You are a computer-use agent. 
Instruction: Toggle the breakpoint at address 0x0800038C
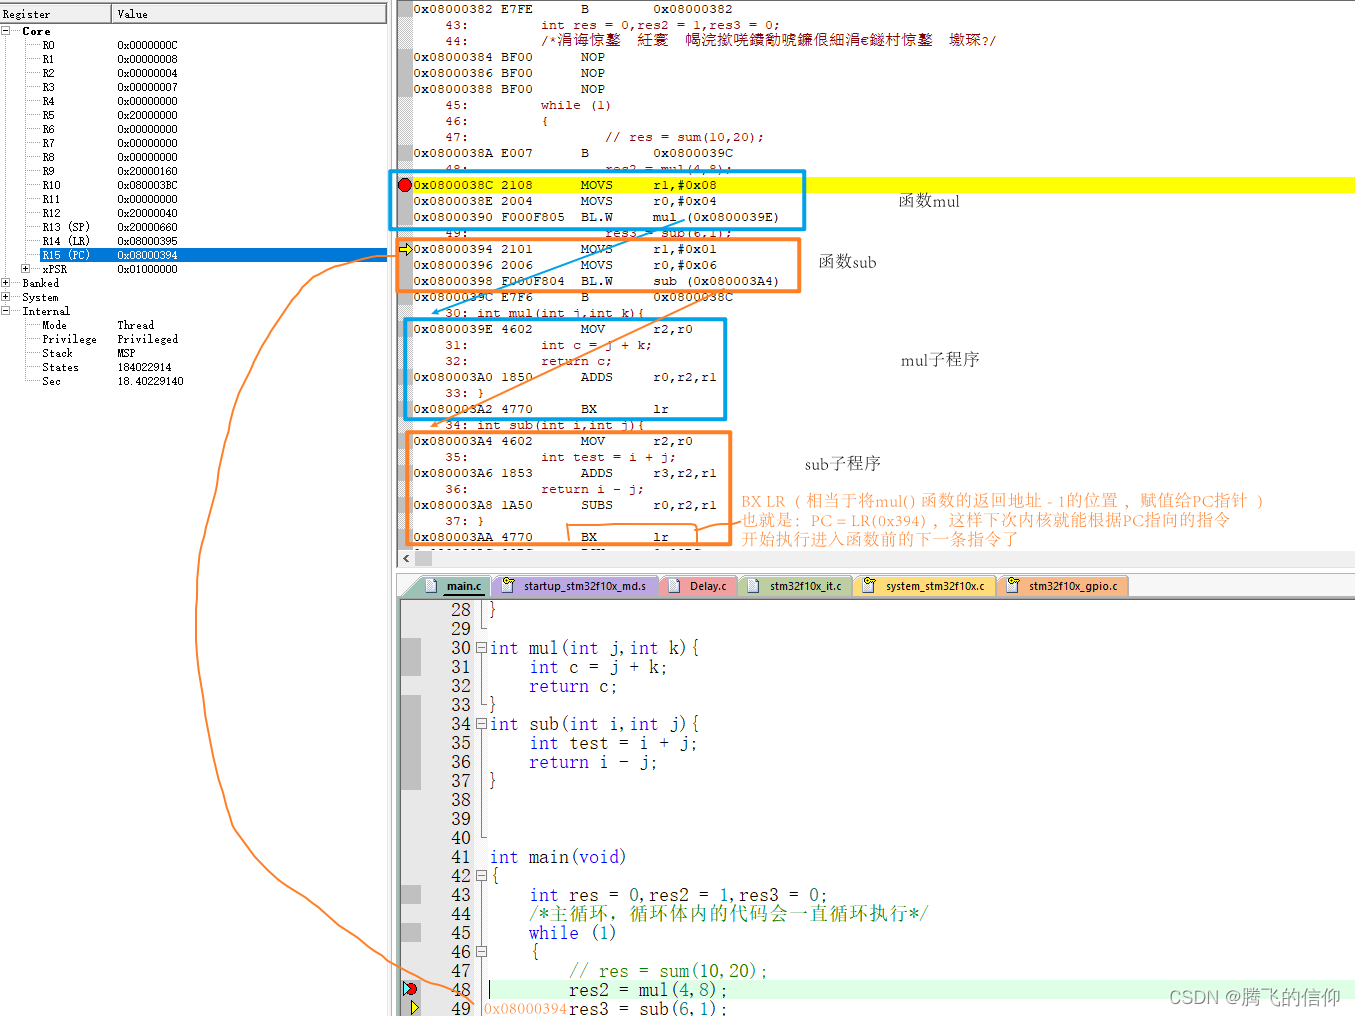[405, 184]
